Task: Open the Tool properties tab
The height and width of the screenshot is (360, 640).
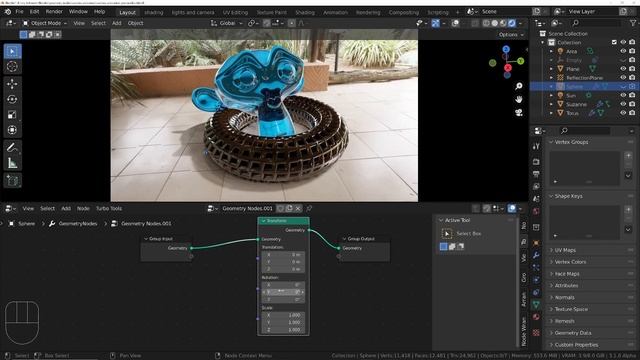Action: (x=536, y=146)
